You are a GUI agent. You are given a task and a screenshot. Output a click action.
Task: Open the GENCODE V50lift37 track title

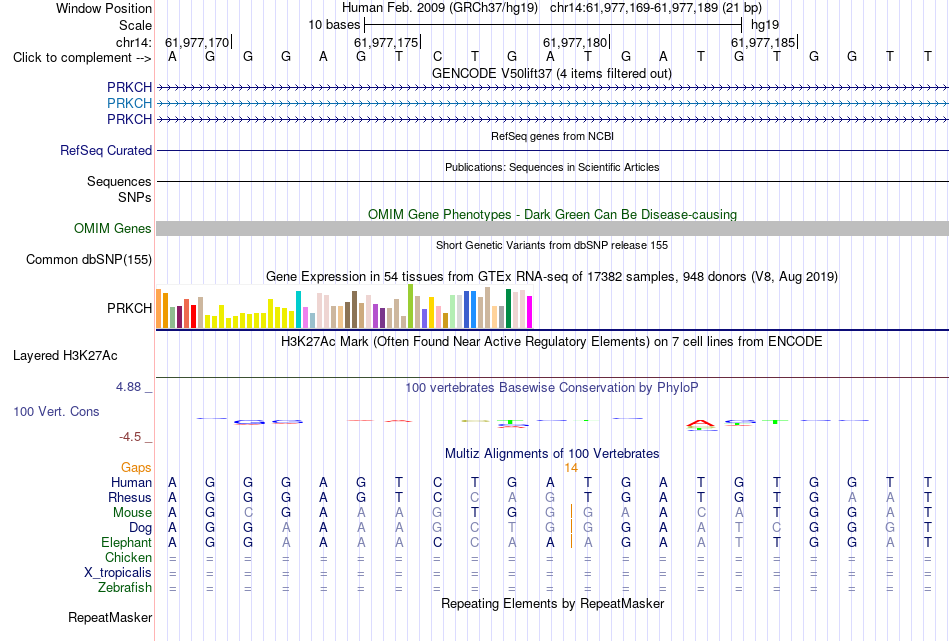click(551, 73)
